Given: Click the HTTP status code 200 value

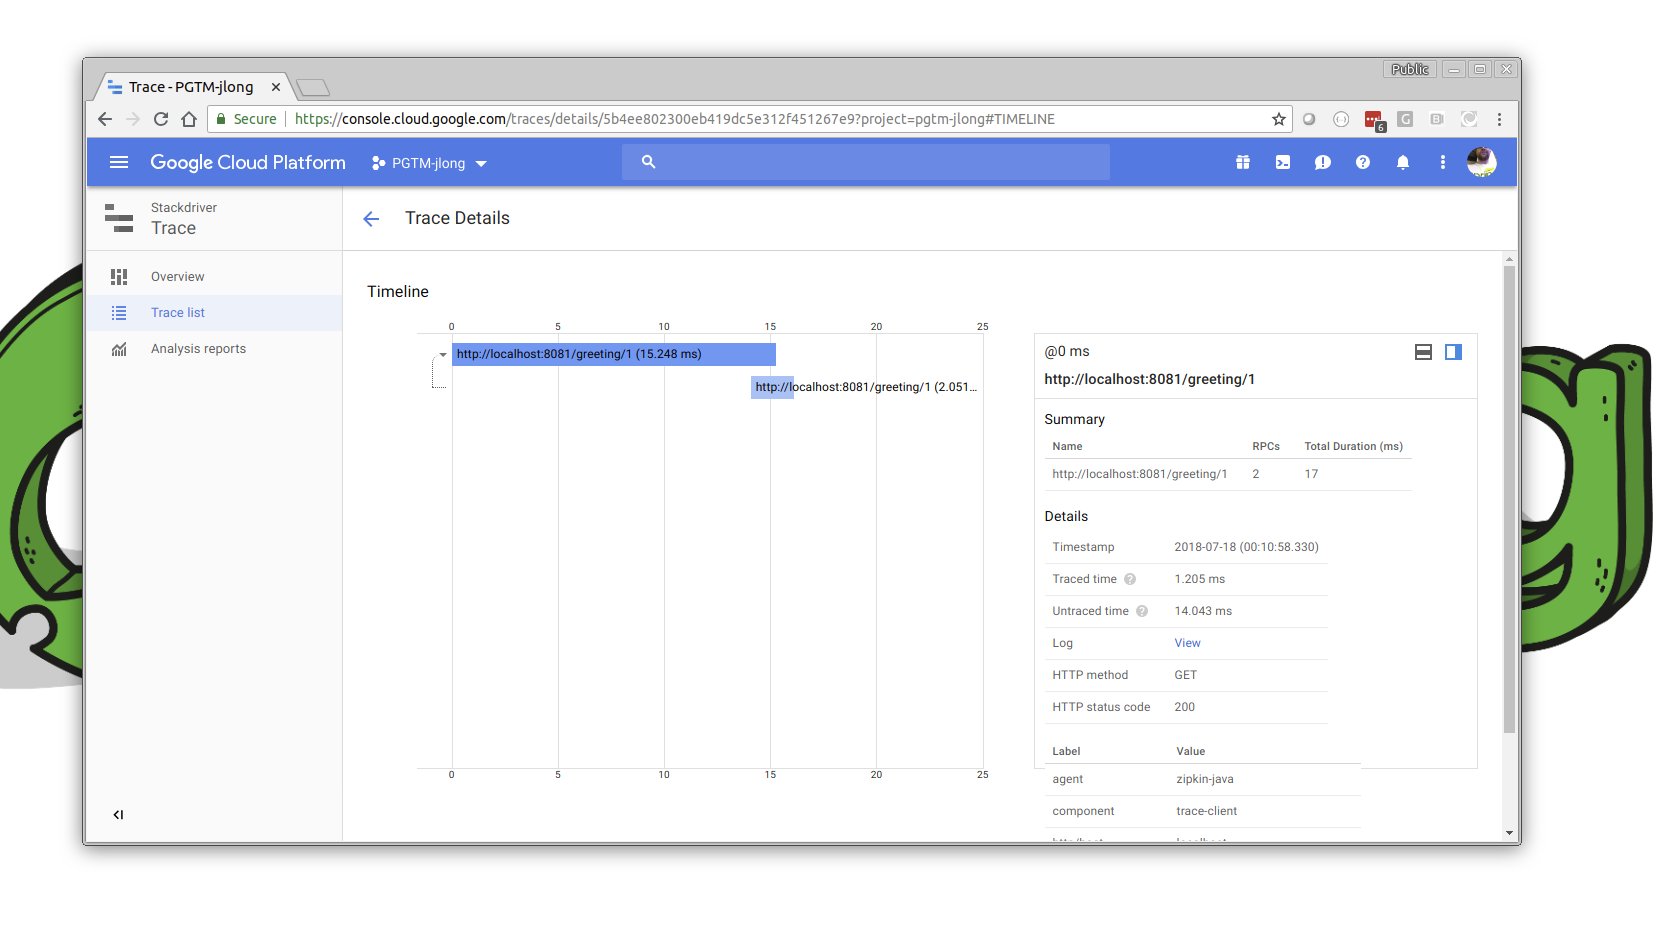Looking at the screenshot, I should (x=1184, y=707).
